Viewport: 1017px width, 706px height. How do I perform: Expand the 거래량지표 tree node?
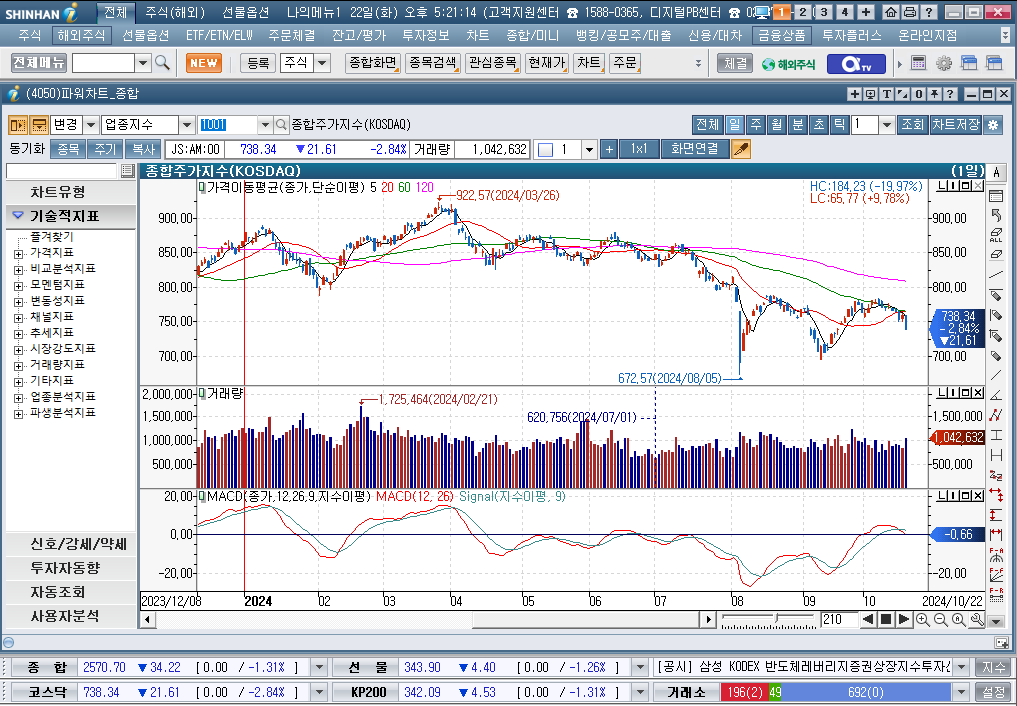pyautogui.click(x=19, y=366)
